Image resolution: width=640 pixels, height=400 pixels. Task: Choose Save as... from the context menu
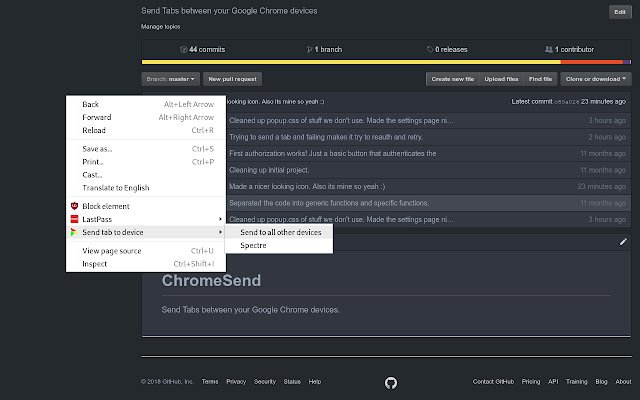click(x=146, y=149)
